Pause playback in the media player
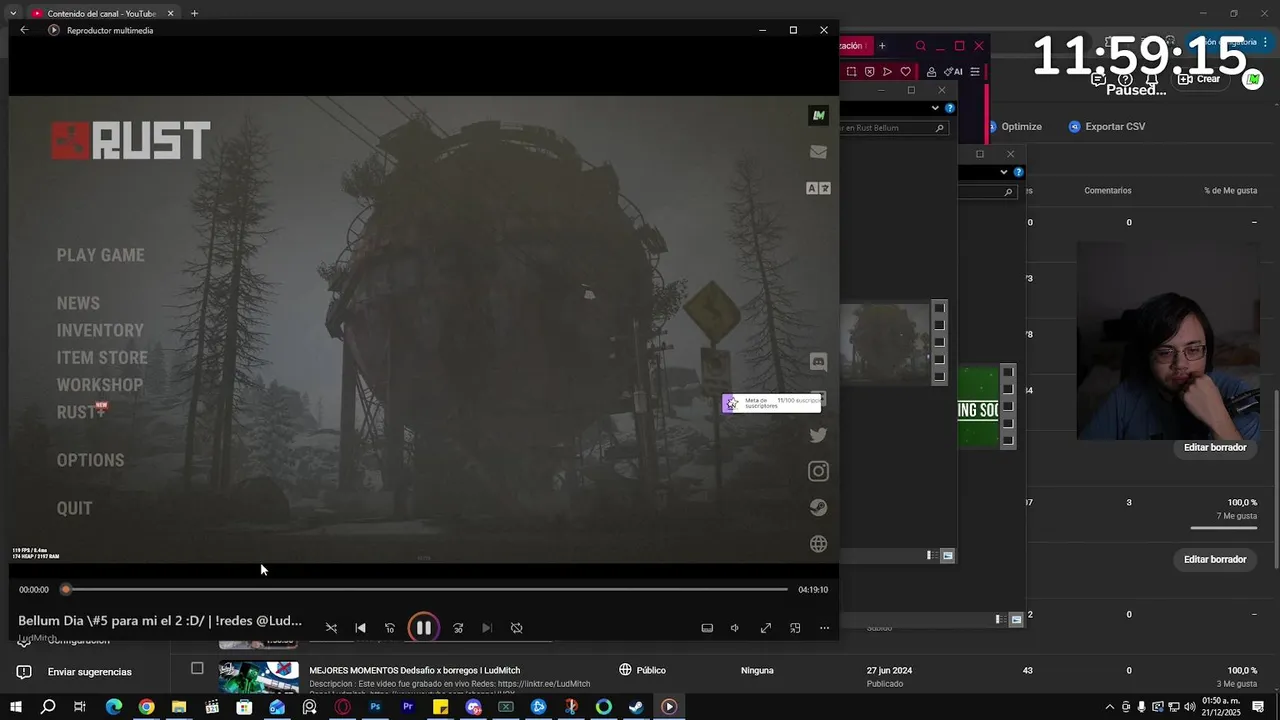Viewport: 1280px width, 720px height. pos(423,628)
